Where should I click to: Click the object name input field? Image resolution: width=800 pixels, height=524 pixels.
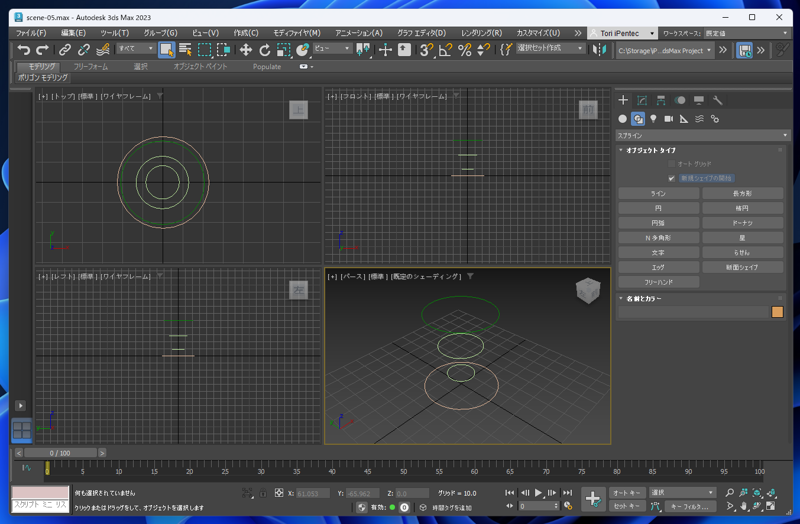click(693, 312)
